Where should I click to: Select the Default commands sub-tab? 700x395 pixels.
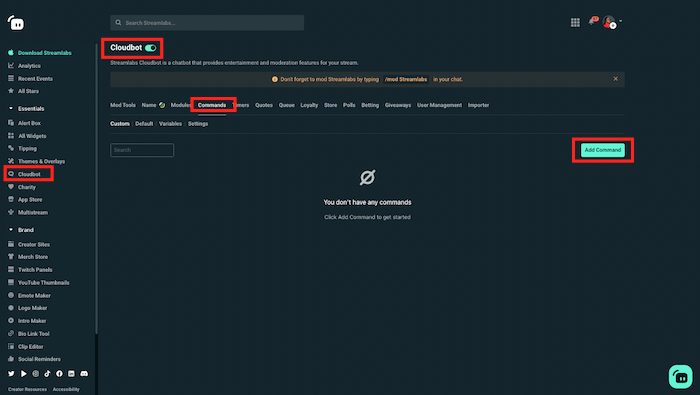[144, 124]
